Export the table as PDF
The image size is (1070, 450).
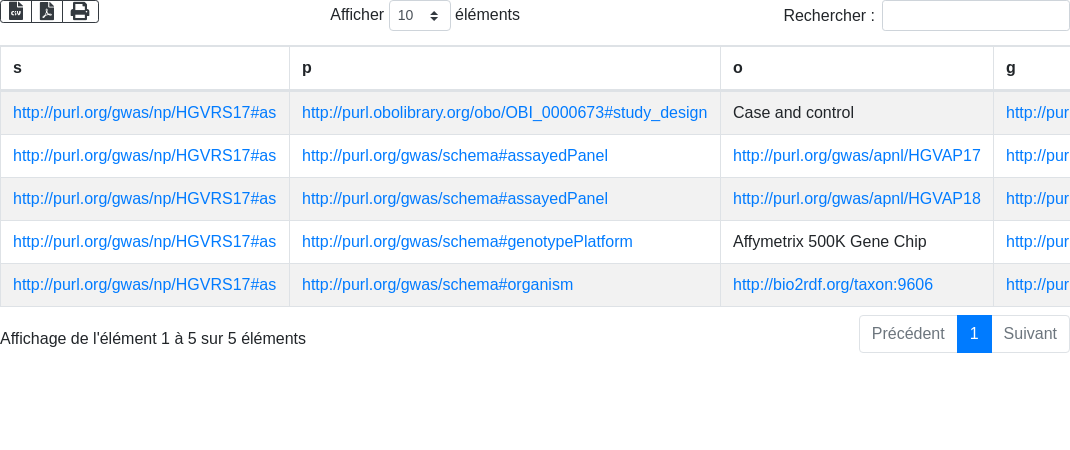coord(47,11)
